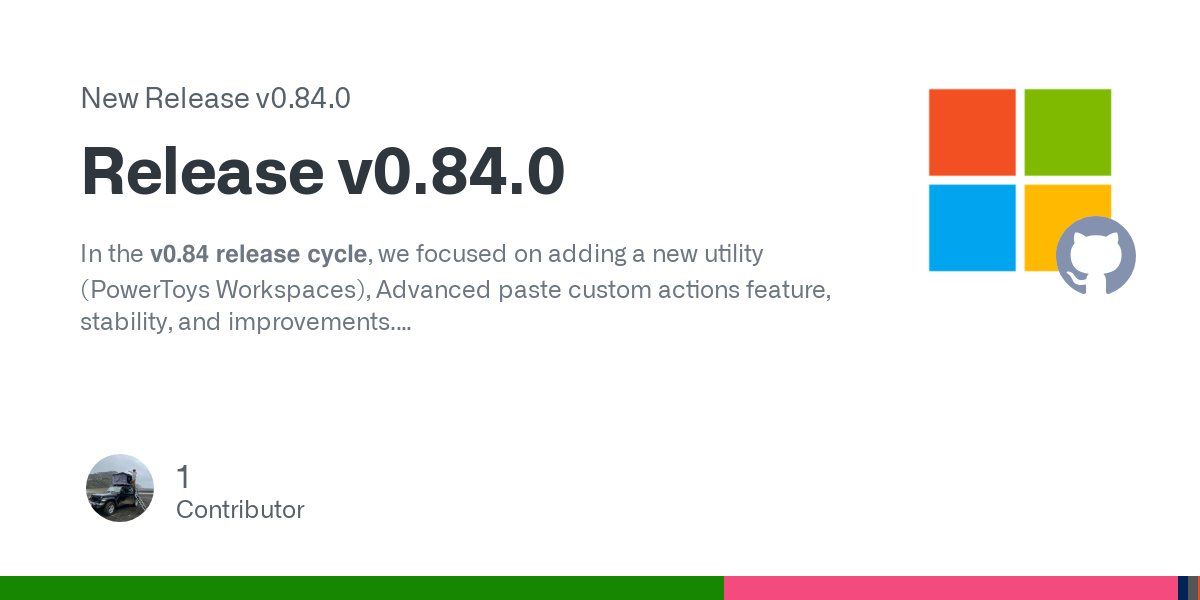Click the green square of Microsoft logo
Image resolution: width=1200 pixels, height=600 pixels.
1067,132
